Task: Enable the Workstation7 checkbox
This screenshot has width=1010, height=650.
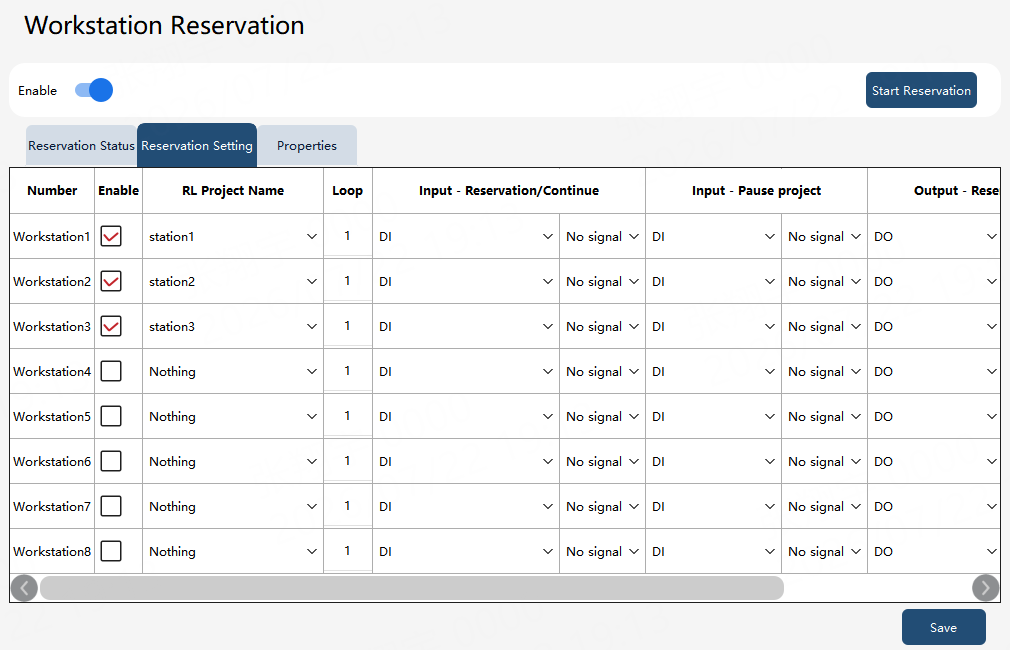Action: pyautogui.click(x=111, y=506)
